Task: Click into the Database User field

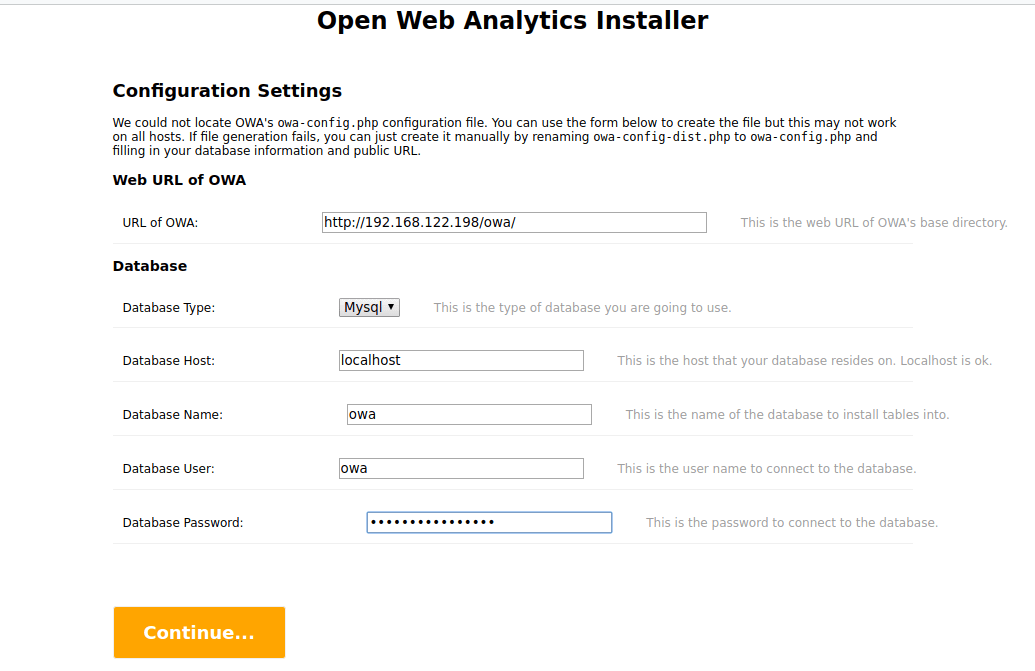Action: 461,468
